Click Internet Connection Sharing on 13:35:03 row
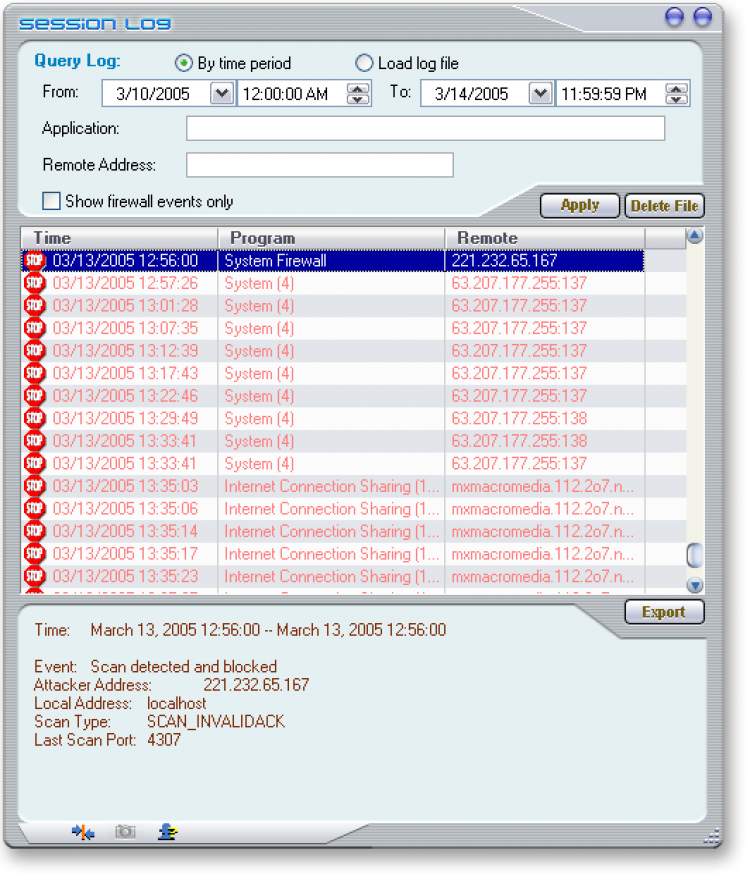Viewport: 750px width, 874px height. coord(332,486)
